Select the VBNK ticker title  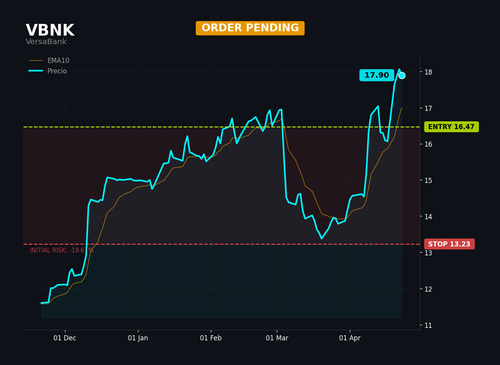(50, 30)
